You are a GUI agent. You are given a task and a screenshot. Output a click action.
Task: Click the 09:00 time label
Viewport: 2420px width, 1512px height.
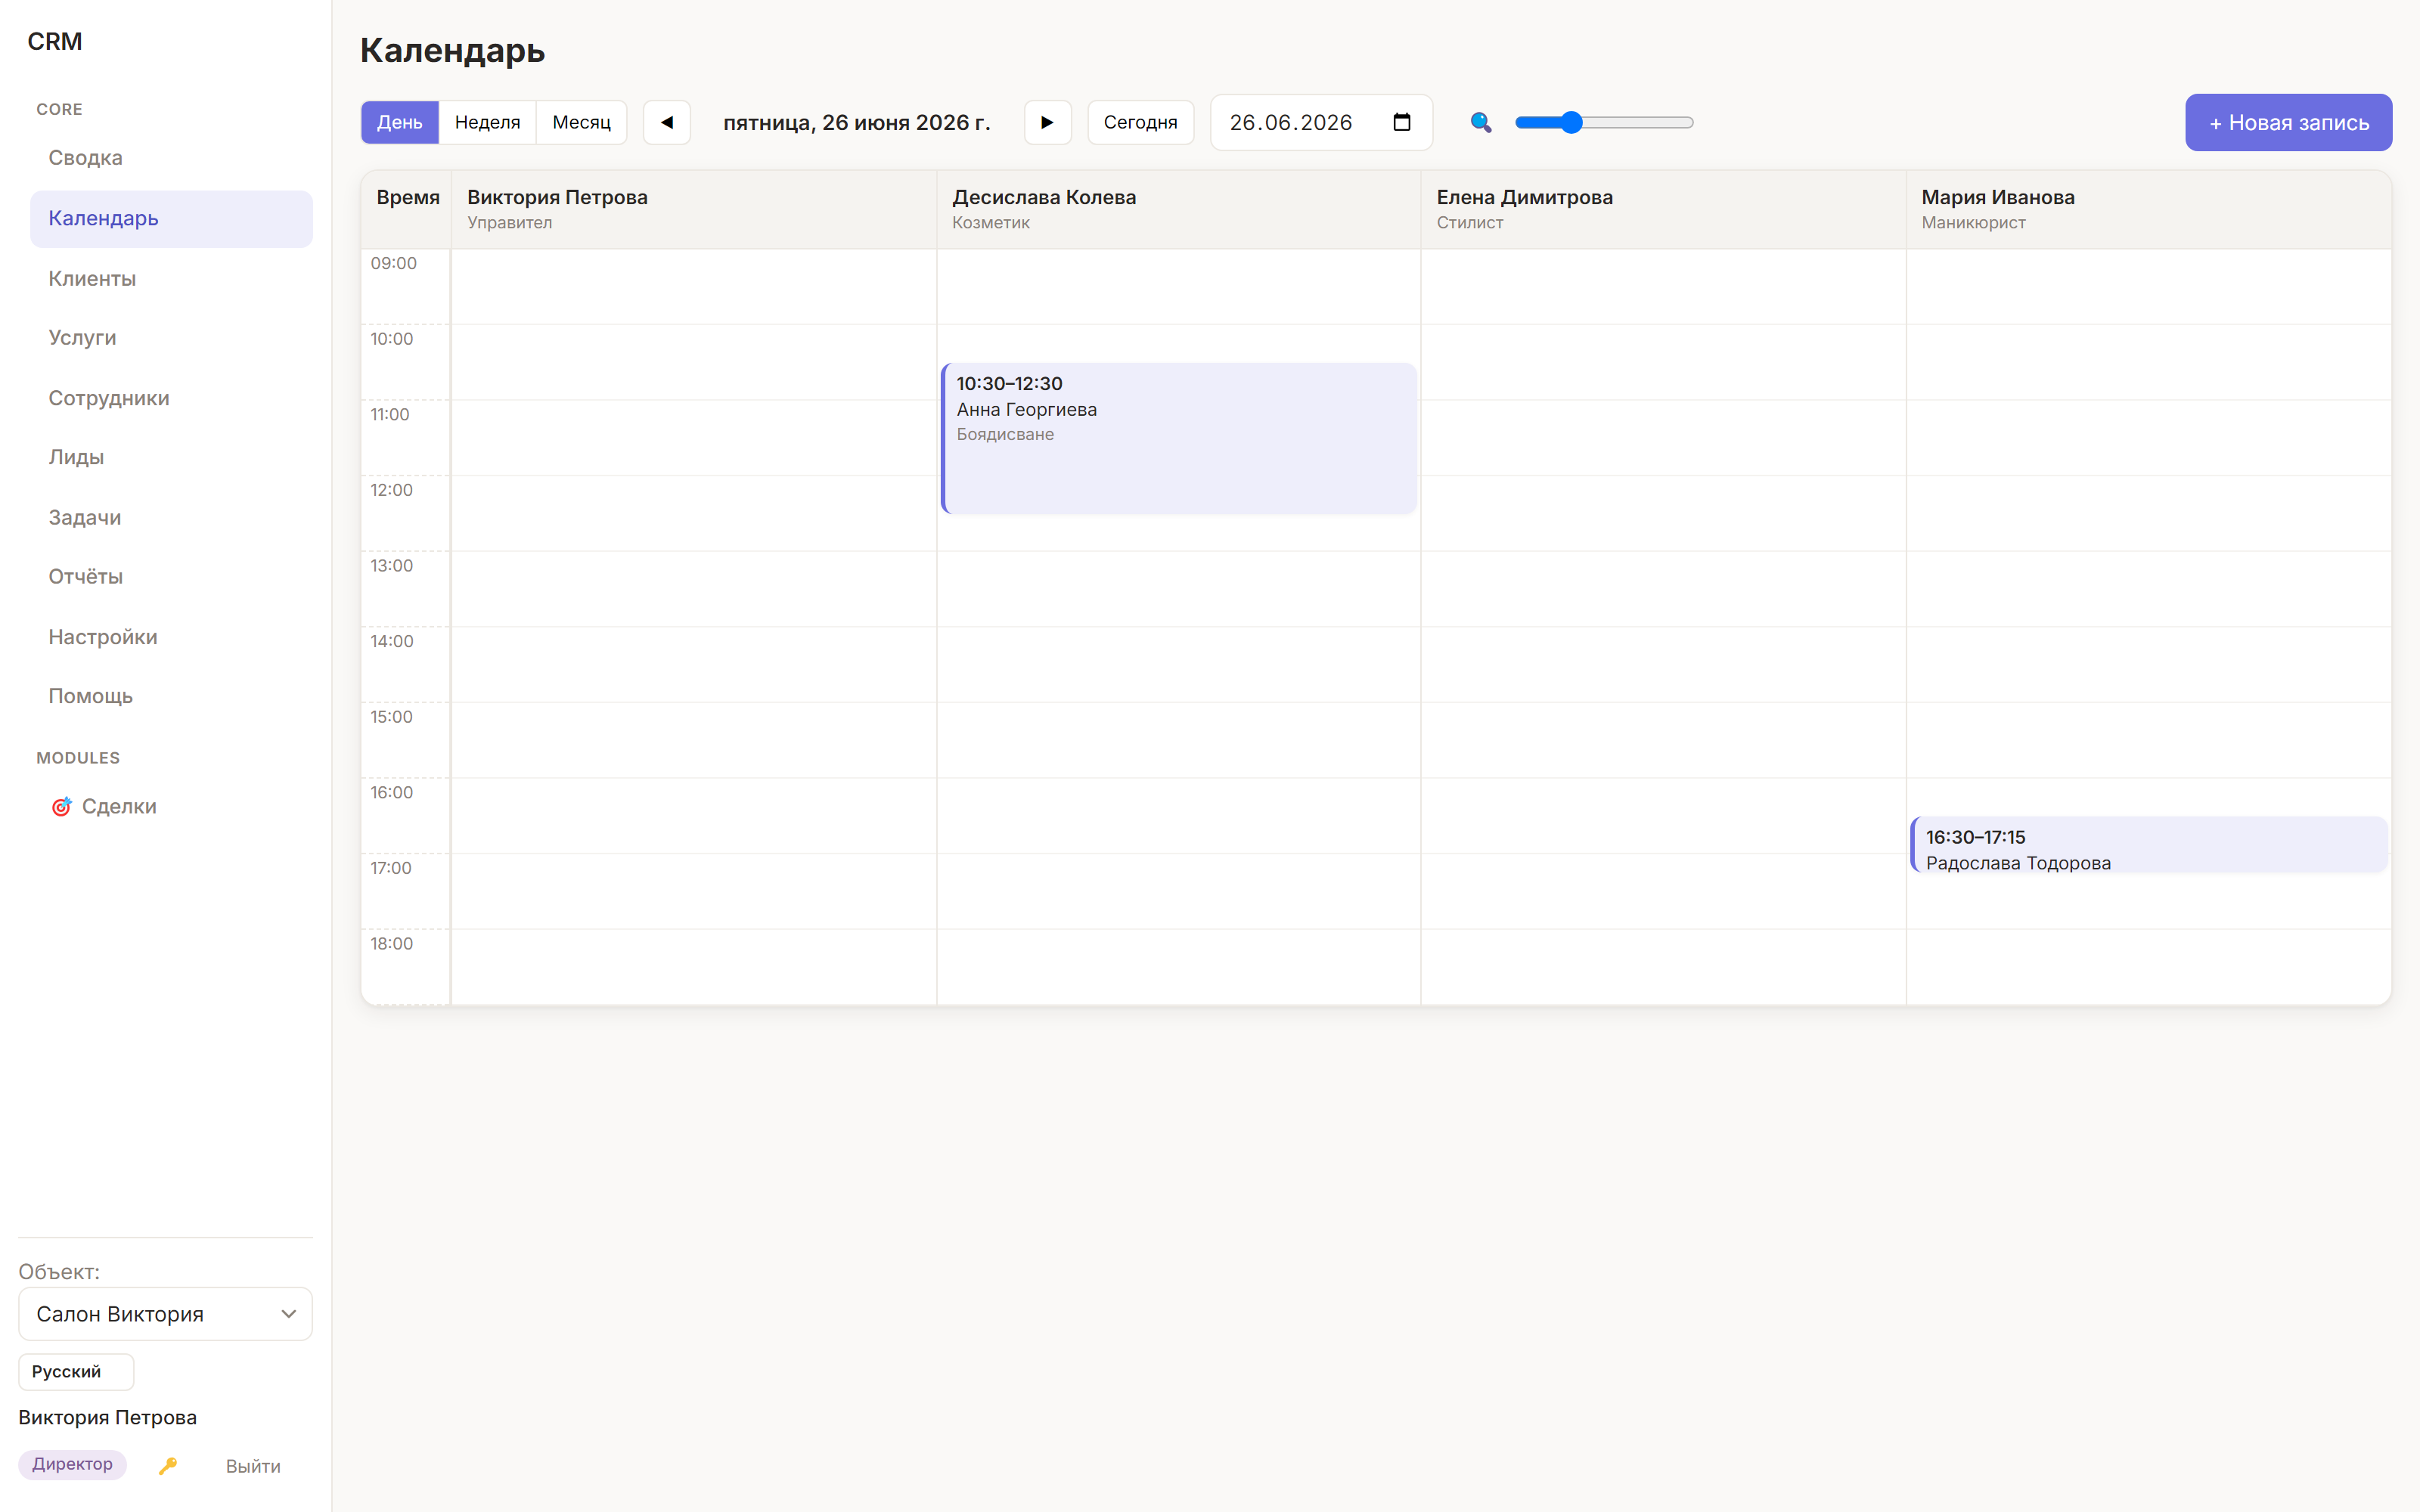[393, 263]
